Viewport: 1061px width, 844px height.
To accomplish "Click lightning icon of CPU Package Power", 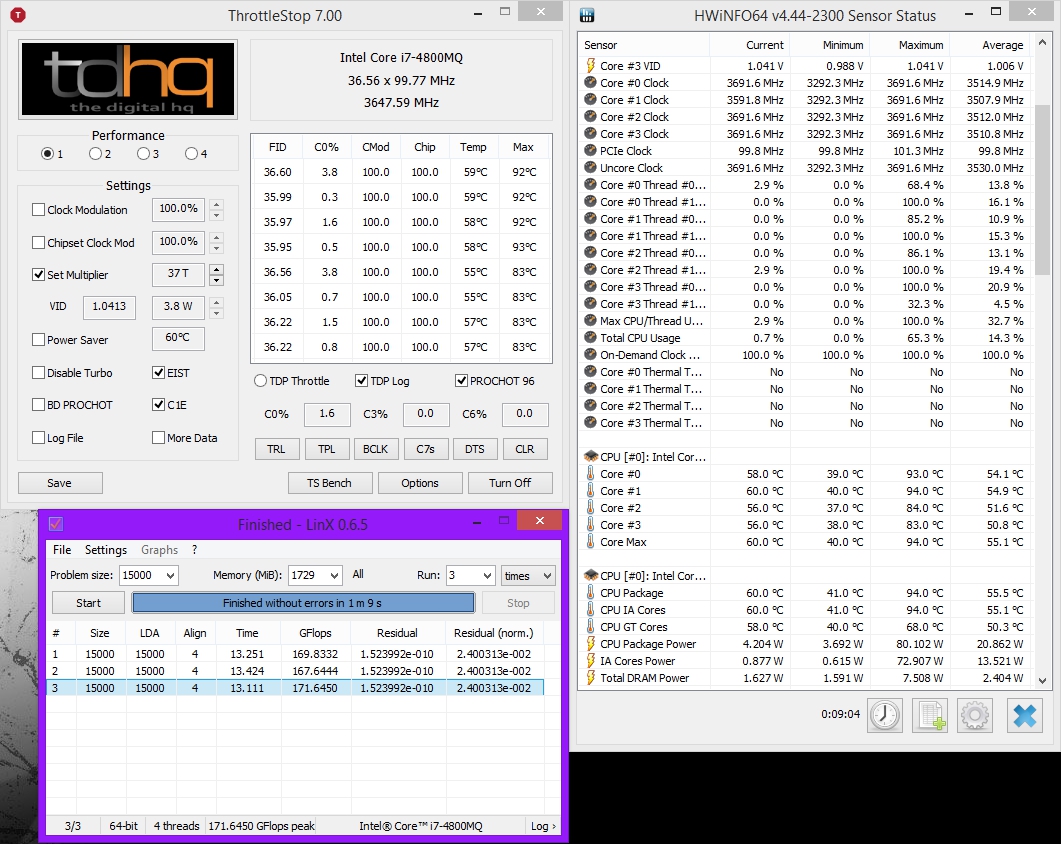I will pyautogui.click(x=590, y=644).
